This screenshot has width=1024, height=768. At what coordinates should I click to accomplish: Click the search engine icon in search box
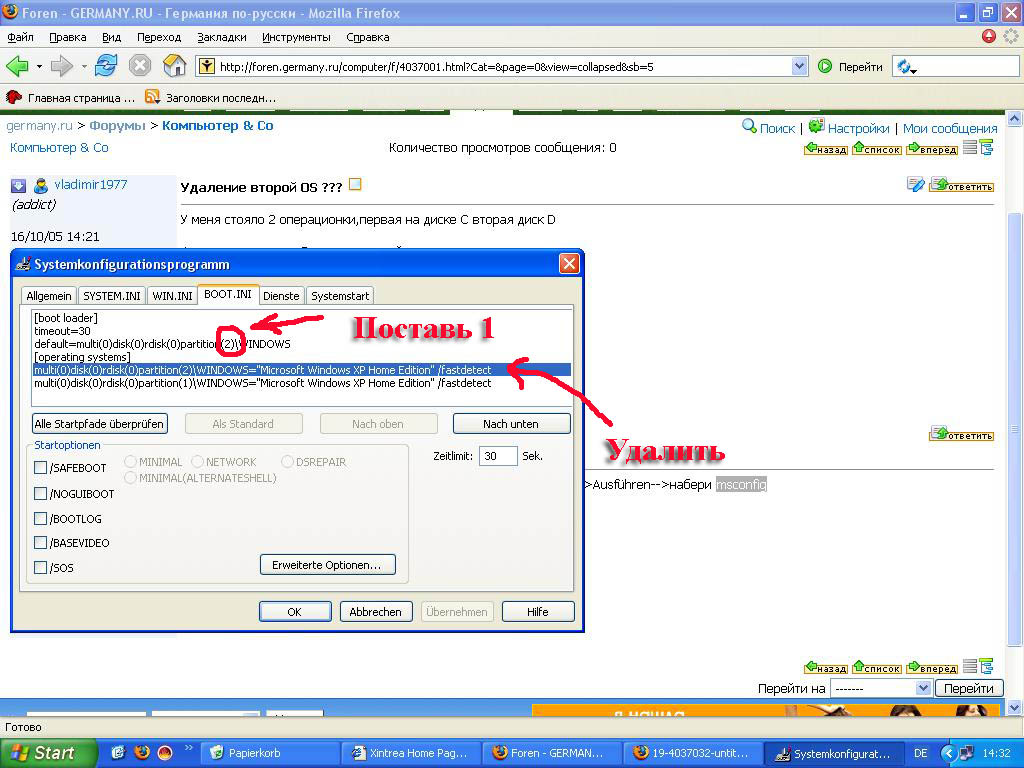point(904,67)
